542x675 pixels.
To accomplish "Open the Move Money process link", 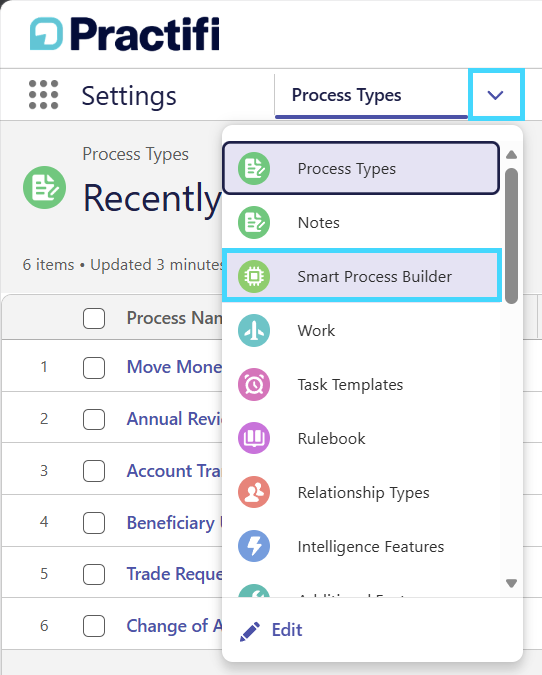I will (x=174, y=367).
